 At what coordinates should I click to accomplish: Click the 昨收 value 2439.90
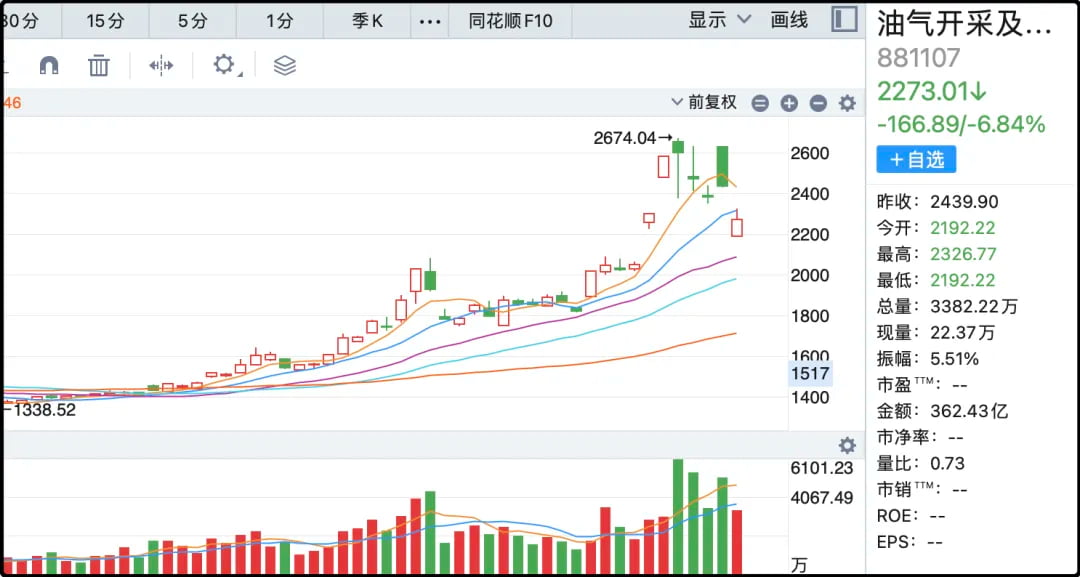964,202
